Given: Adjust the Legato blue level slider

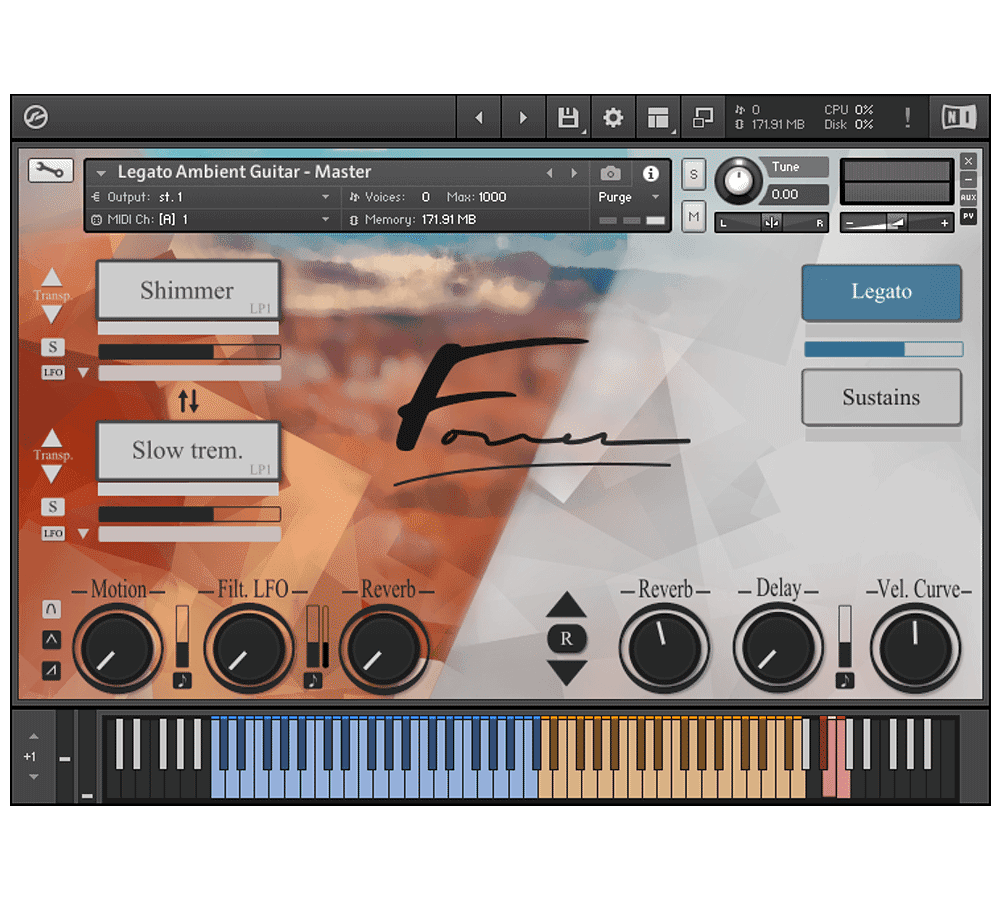Looking at the screenshot, I should tap(883, 349).
